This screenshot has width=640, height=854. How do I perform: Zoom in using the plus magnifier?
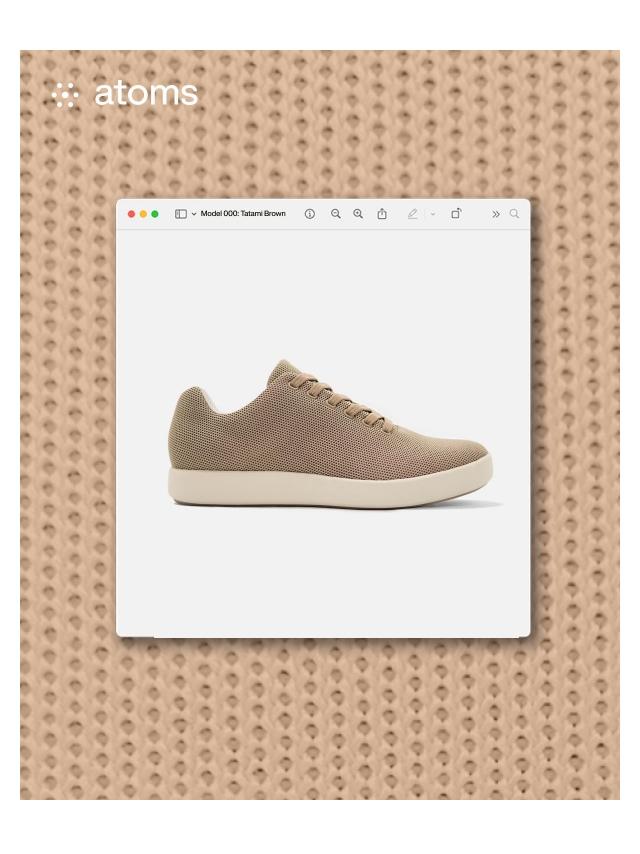tap(358, 214)
